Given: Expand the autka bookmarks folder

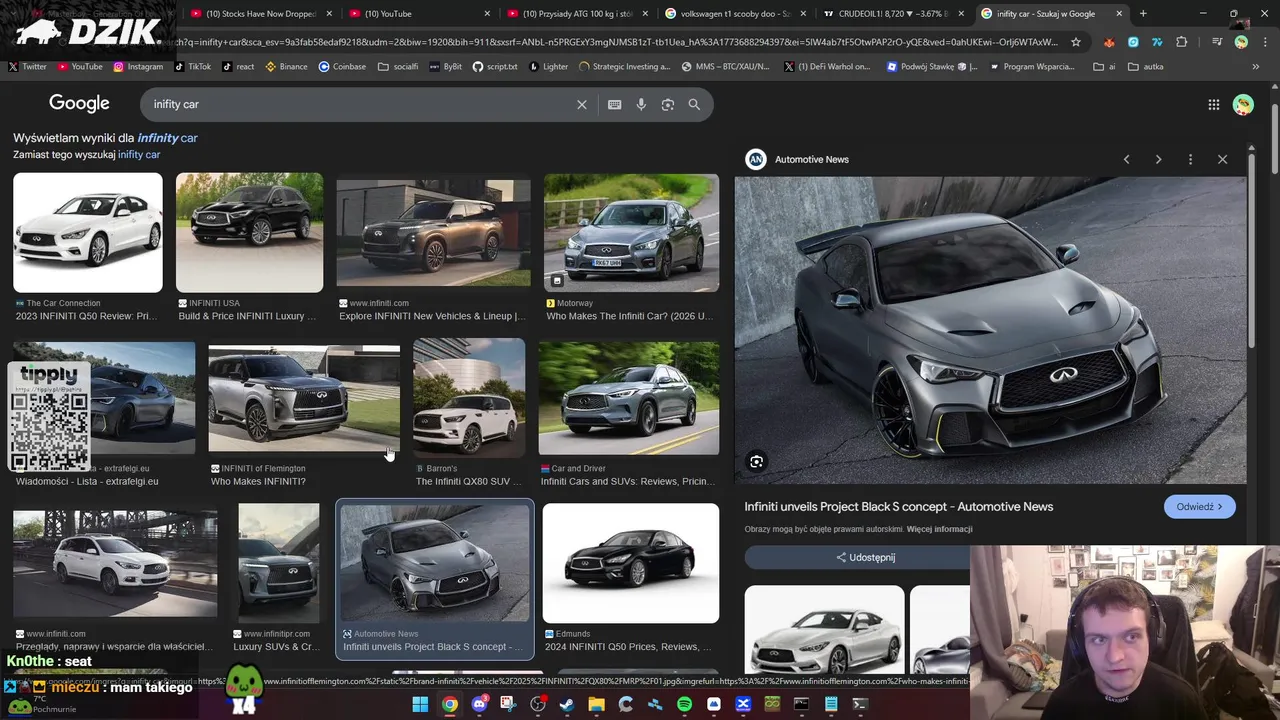Looking at the screenshot, I should (1145, 66).
